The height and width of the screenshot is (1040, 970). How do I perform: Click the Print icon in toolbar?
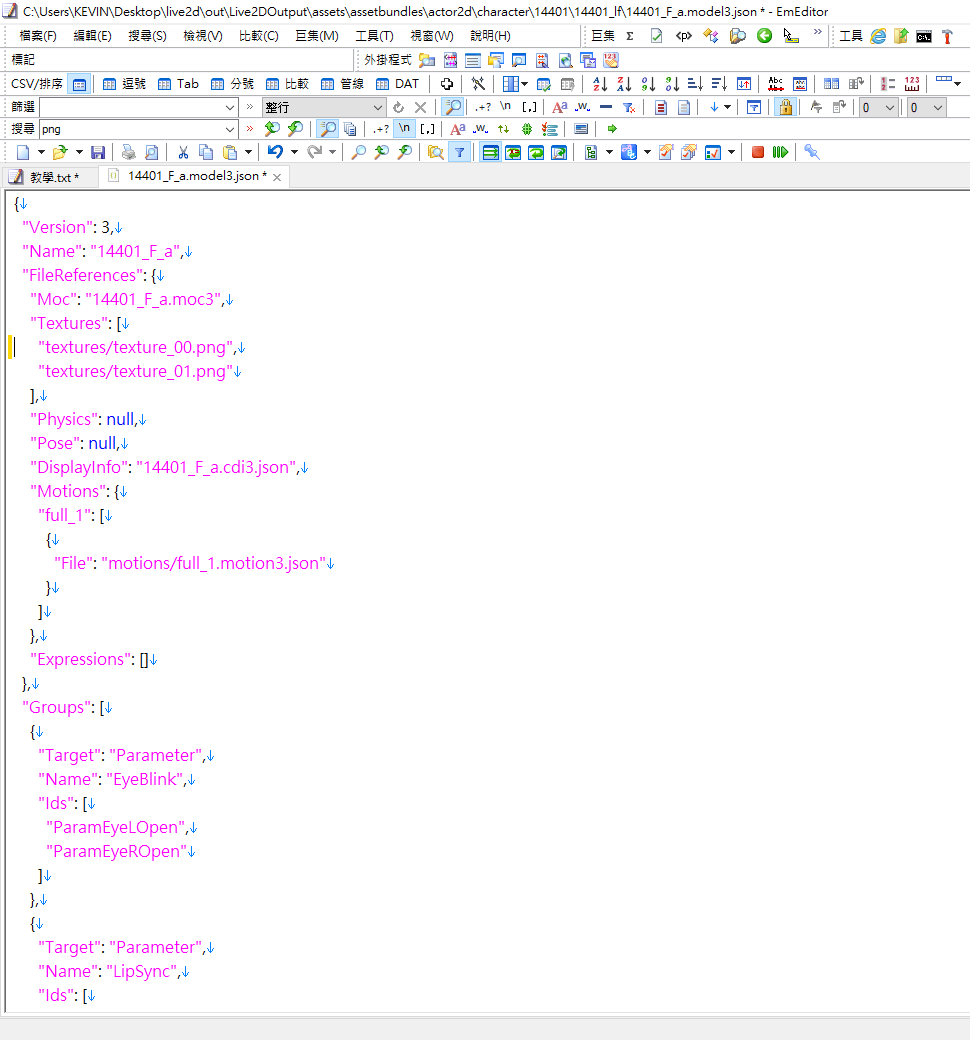(128, 152)
